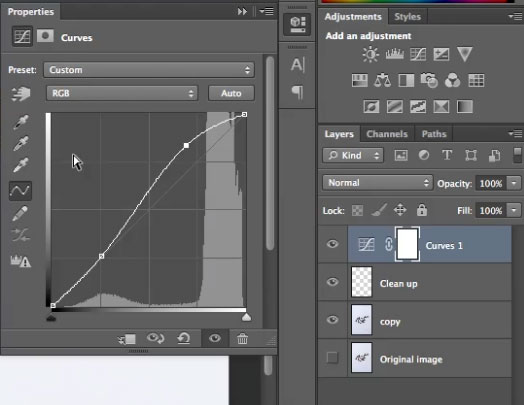Toggle visibility of the Curves 1 layer
Screen dimensions: 524x405
pos(332,244)
